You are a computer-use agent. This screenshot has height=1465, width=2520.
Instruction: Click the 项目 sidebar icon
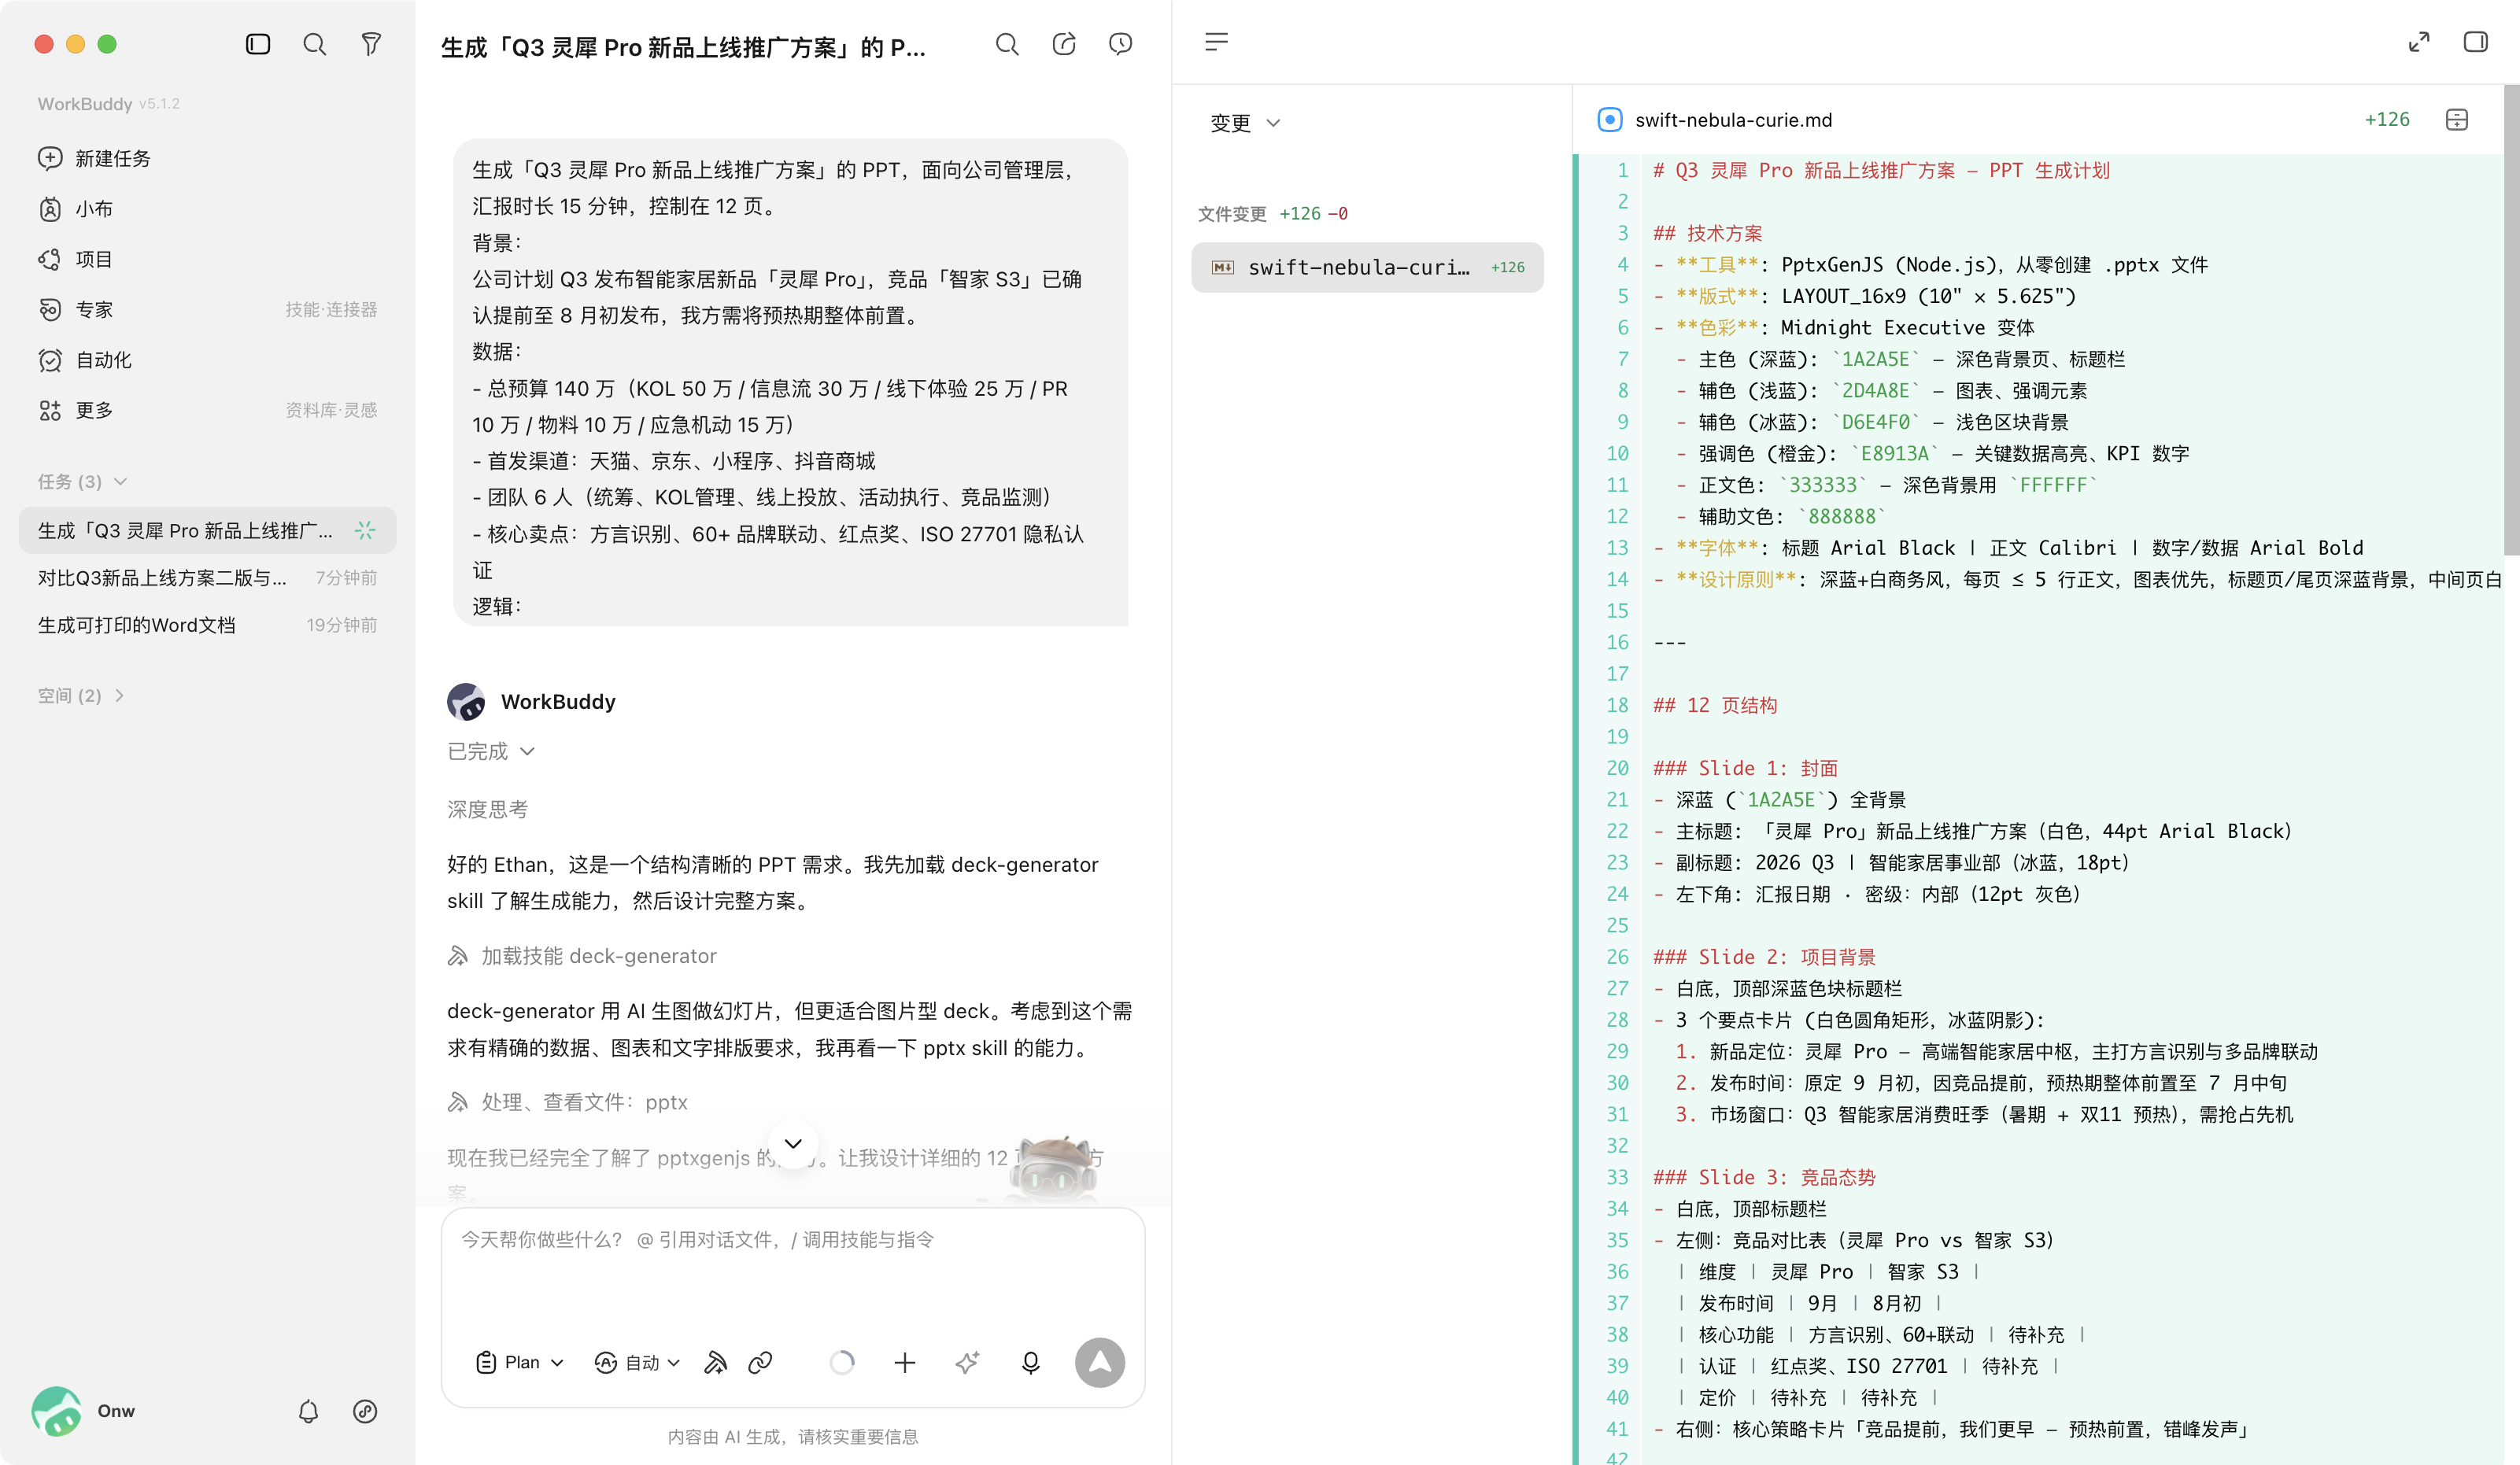coord(50,259)
